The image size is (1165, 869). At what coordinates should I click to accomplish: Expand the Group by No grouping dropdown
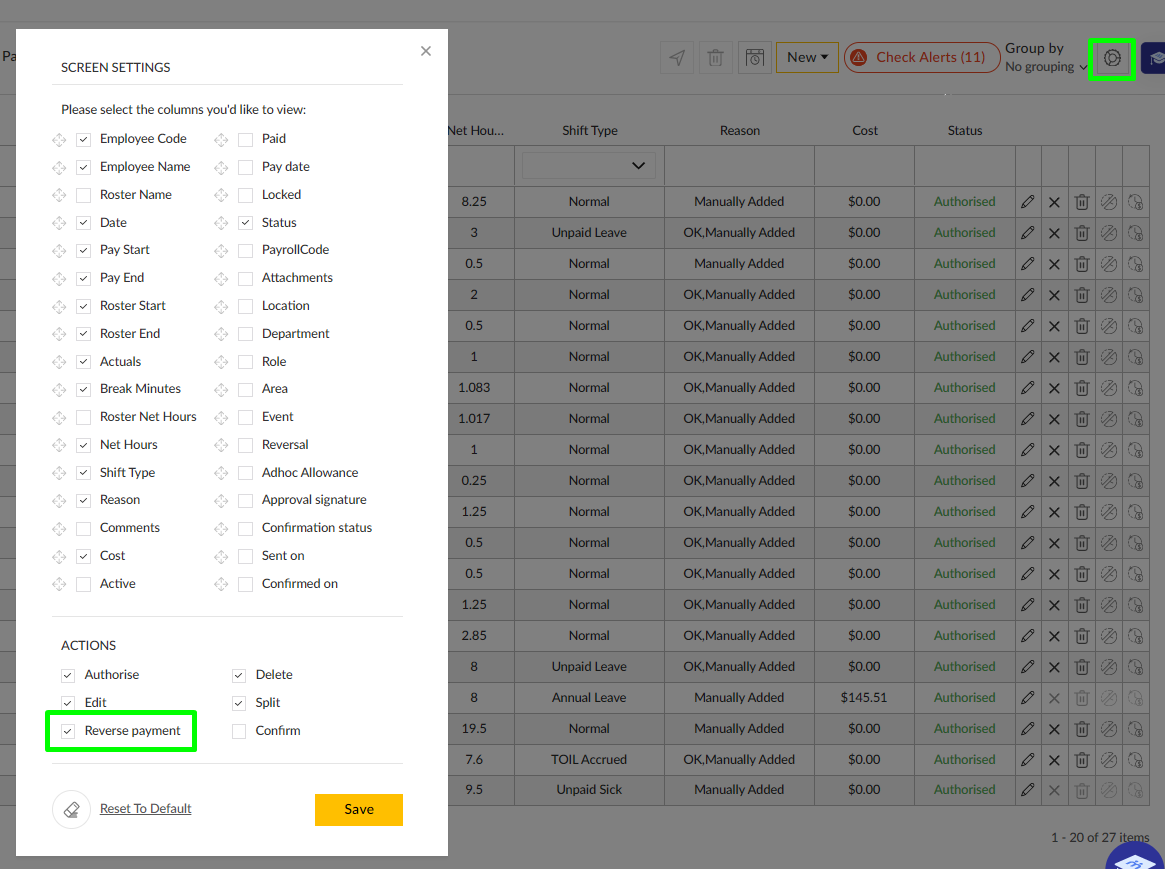[1045, 67]
